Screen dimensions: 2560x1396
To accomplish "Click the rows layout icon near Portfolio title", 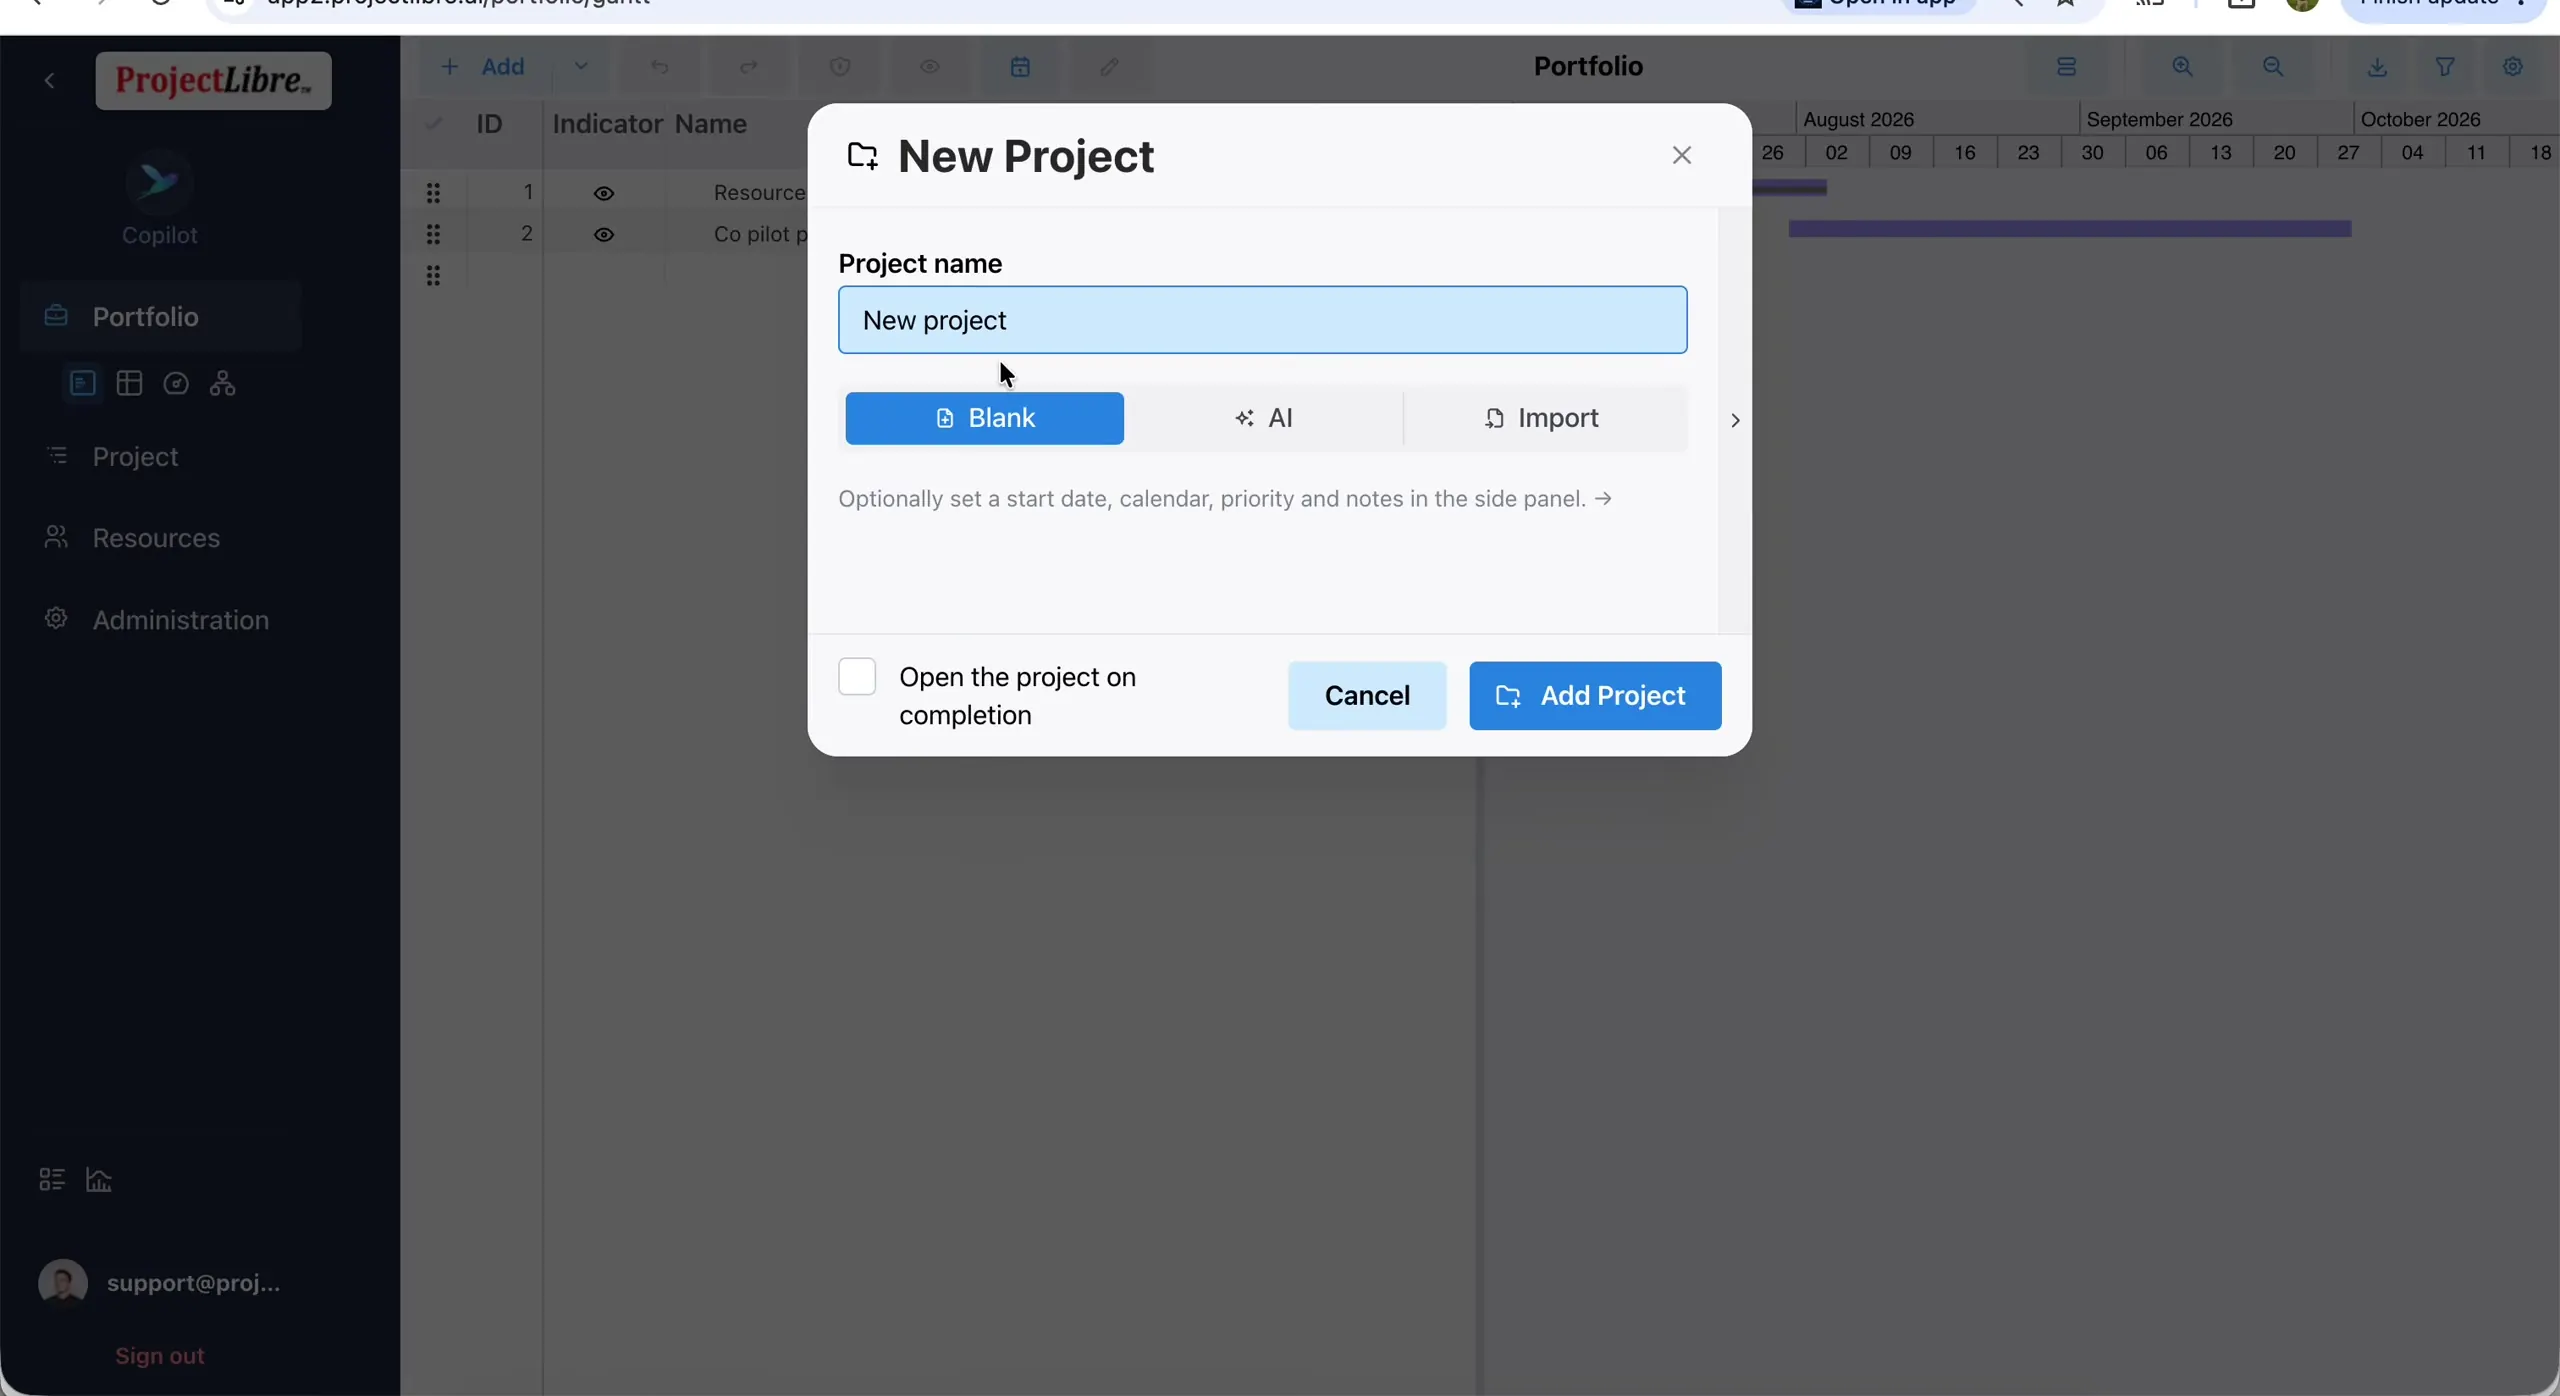I will click(x=2067, y=67).
